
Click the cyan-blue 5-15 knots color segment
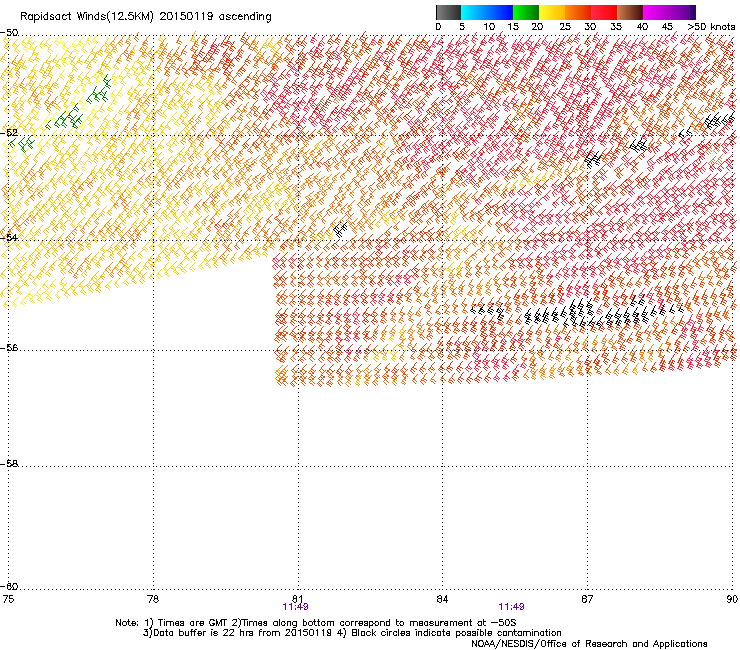click(487, 12)
